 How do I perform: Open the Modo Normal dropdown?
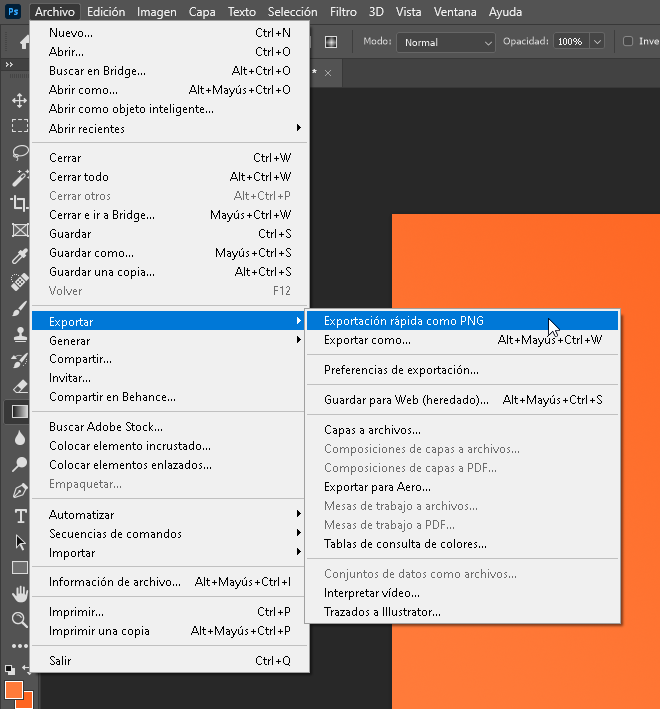pos(446,43)
